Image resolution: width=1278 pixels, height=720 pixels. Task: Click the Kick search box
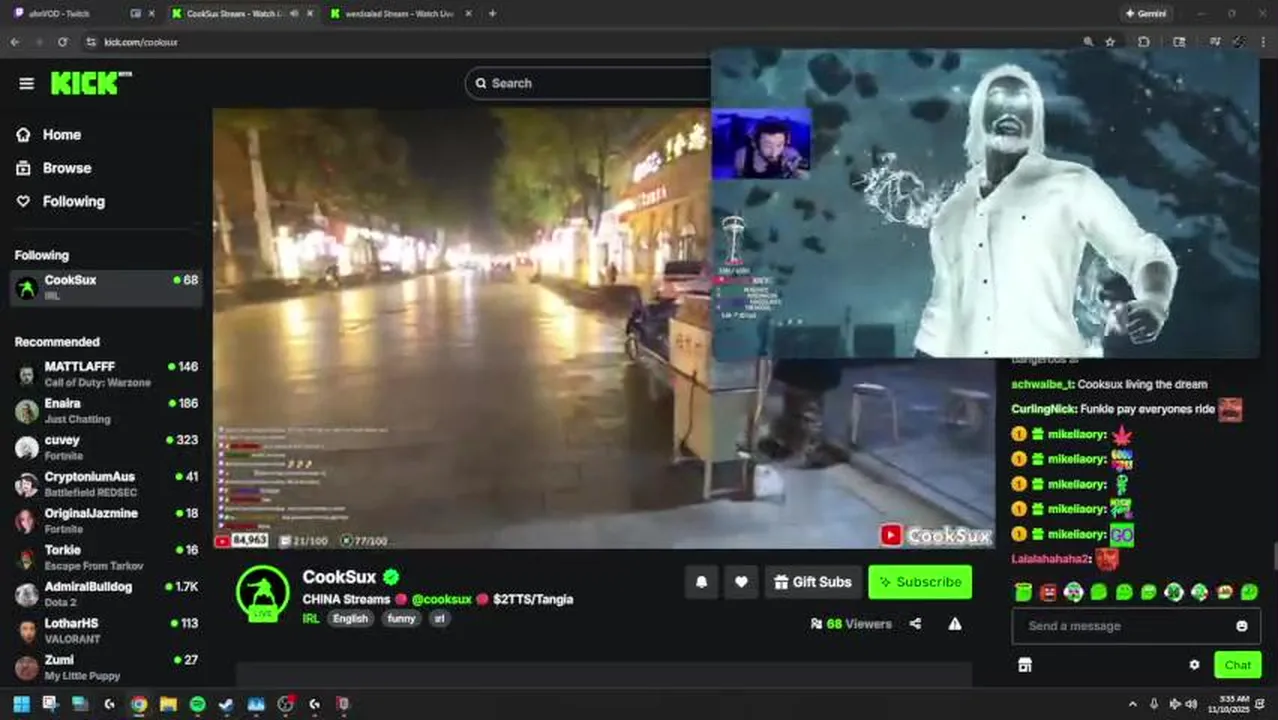(x=590, y=83)
